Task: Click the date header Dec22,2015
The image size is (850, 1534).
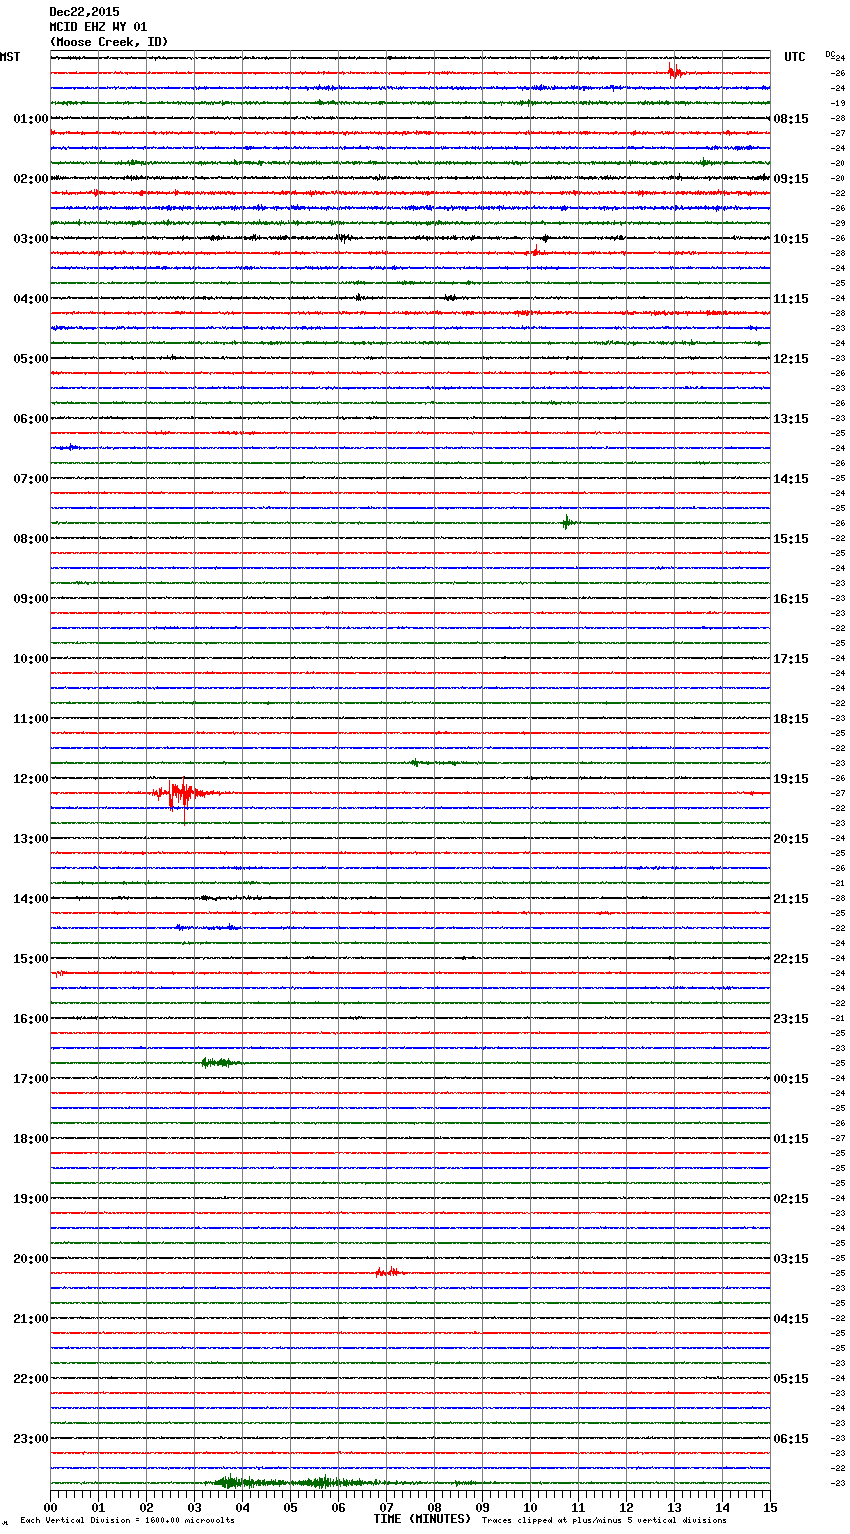Action: coord(84,12)
